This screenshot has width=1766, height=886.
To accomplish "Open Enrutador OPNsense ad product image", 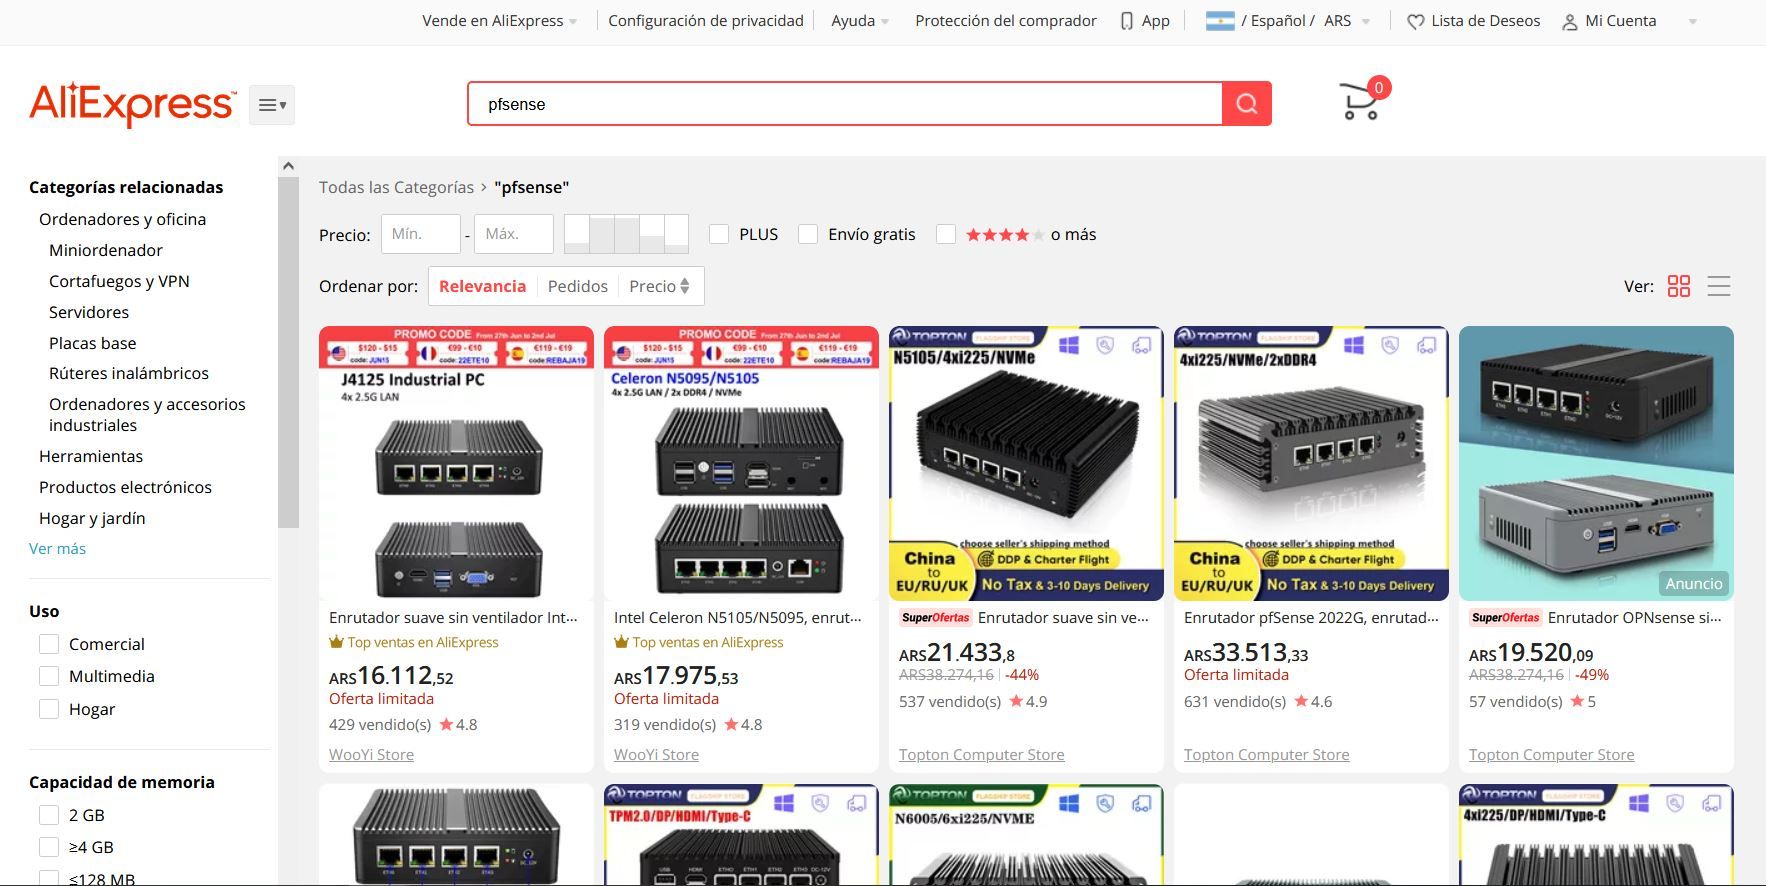I will coord(1596,463).
